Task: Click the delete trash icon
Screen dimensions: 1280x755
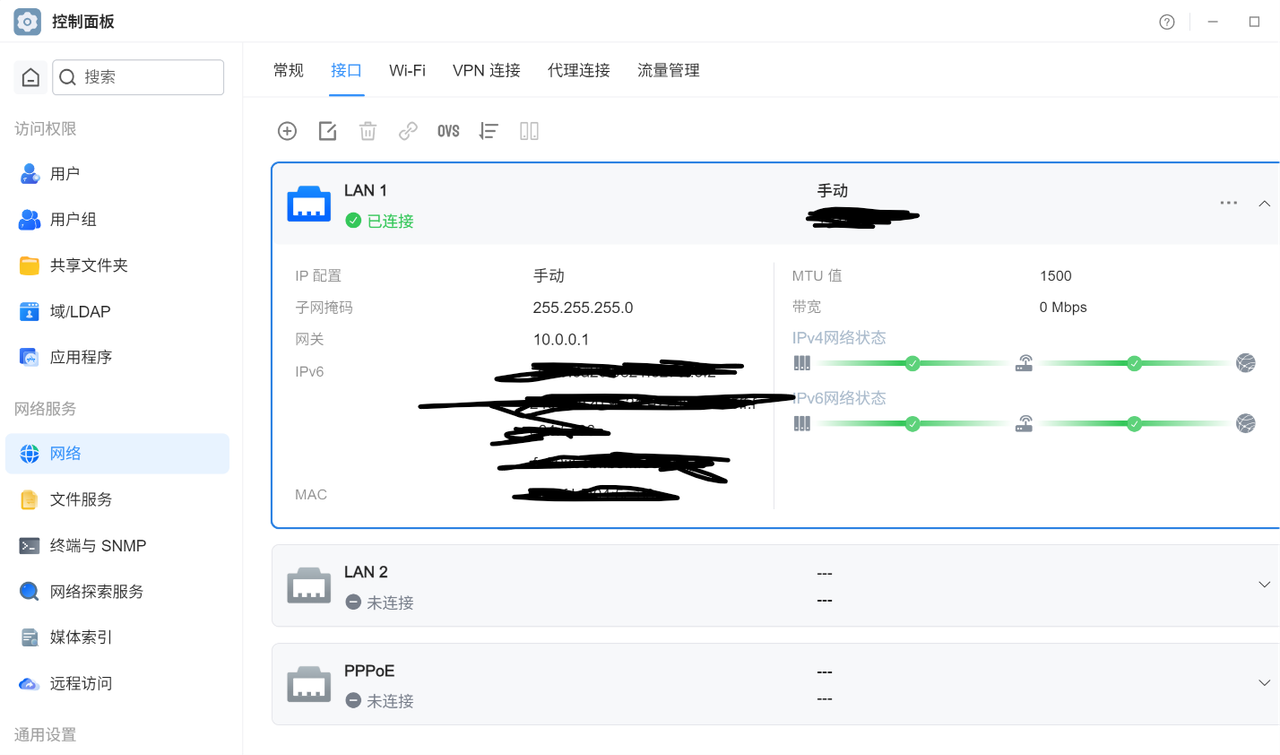Action: coord(368,131)
